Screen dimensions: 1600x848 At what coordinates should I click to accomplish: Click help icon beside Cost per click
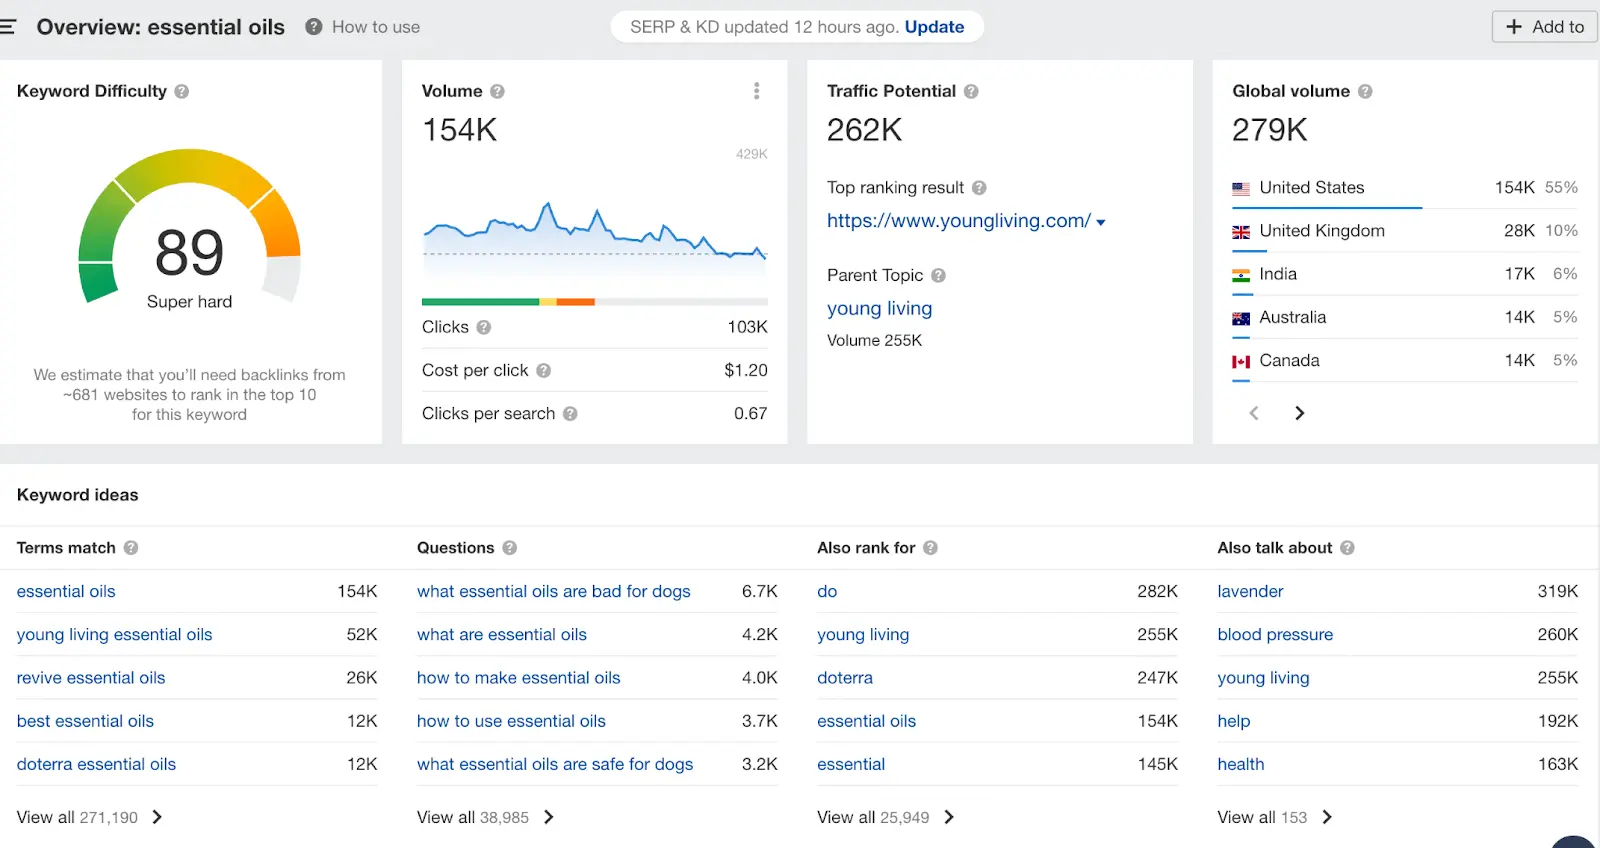(543, 370)
